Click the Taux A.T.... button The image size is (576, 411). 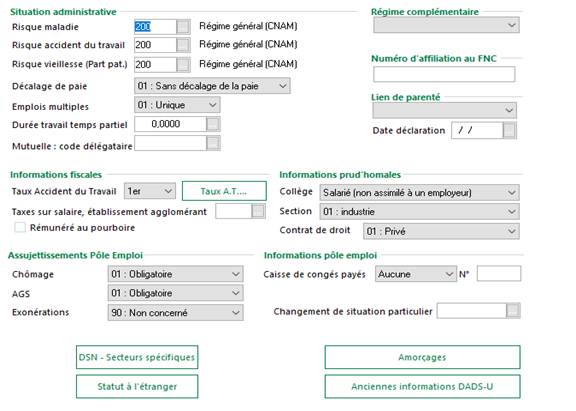pos(224,191)
